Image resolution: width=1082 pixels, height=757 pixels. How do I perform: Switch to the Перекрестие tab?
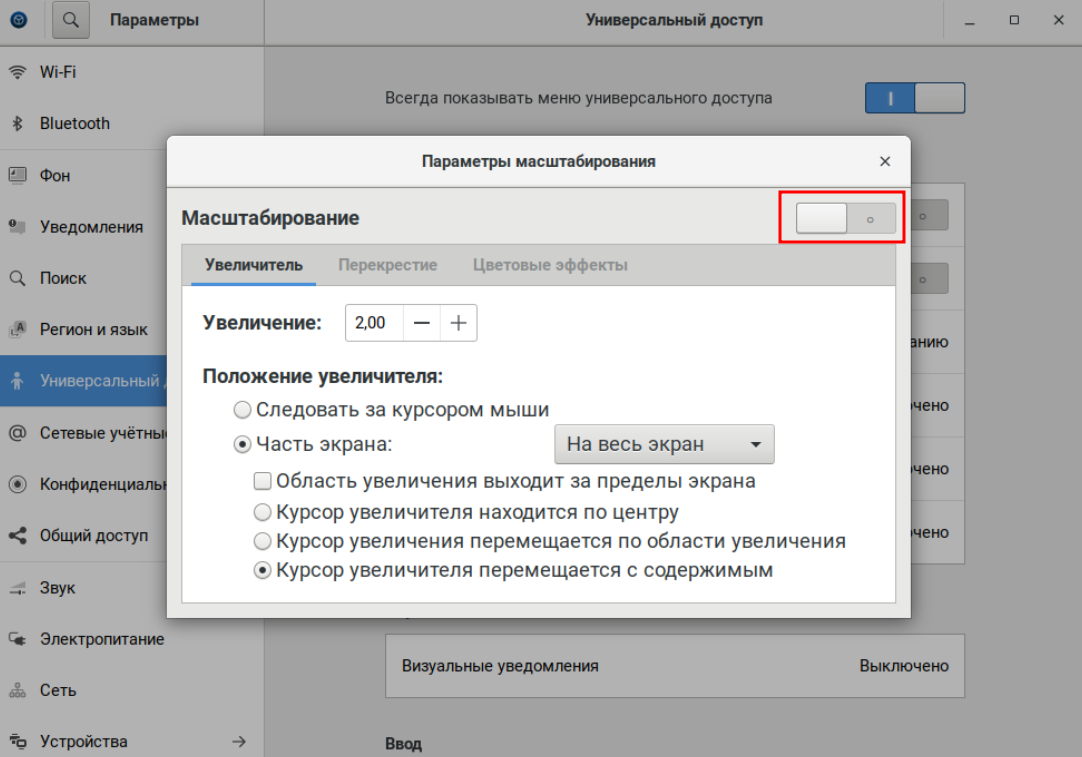click(387, 265)
